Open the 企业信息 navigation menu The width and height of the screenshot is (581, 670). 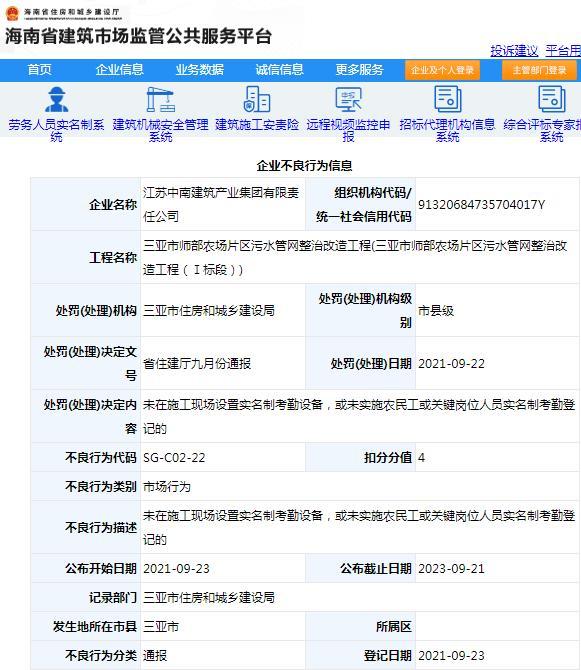click(119, 70)
